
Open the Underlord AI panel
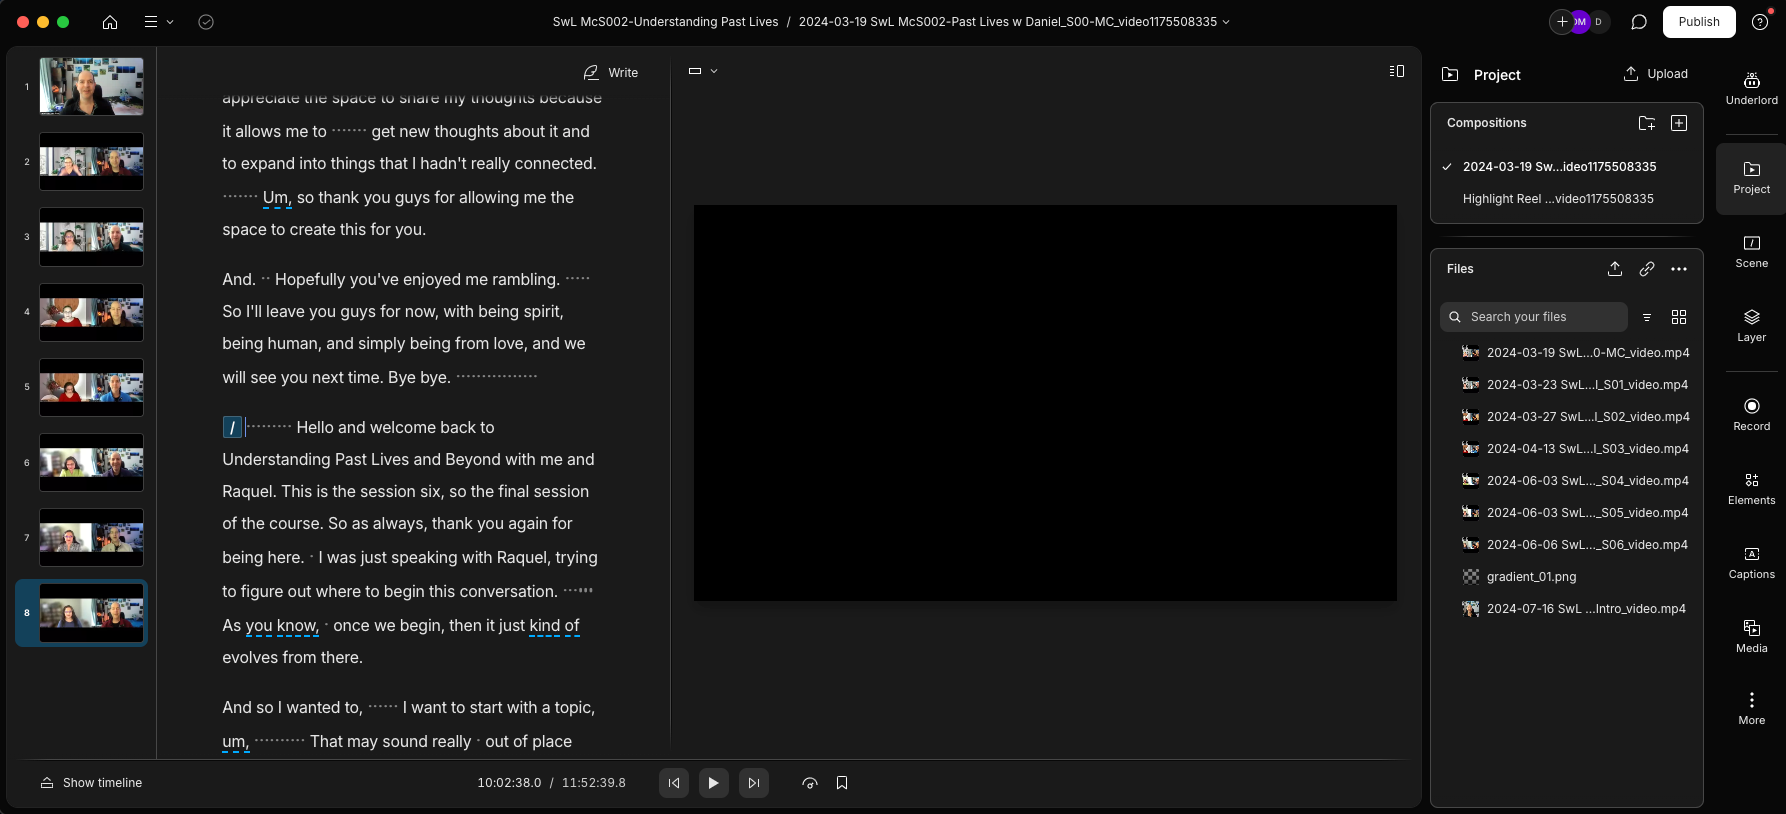coord(1751,88)
